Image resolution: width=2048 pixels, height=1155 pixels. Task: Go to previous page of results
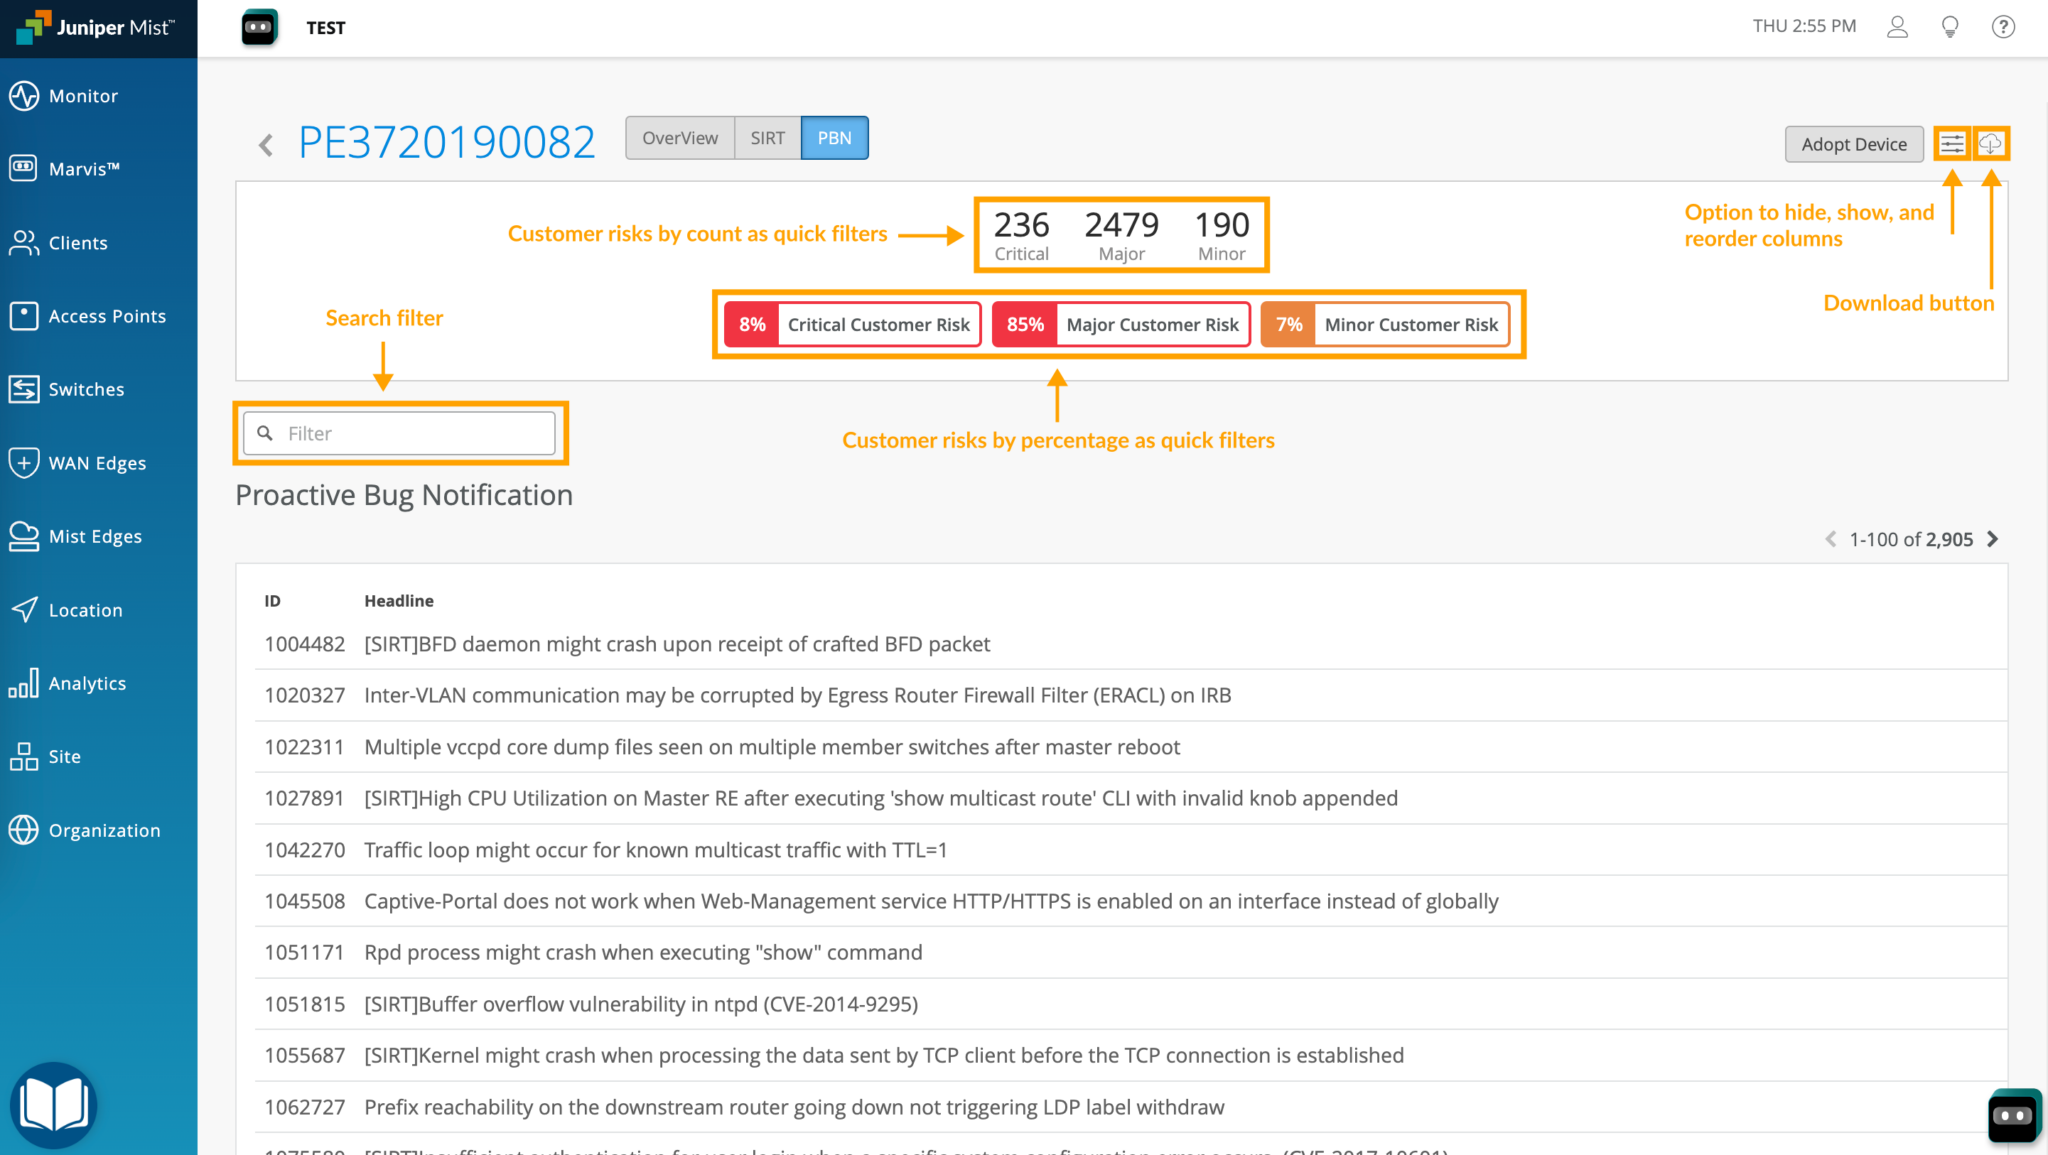pyautogui.click(x=1830, y=539)
